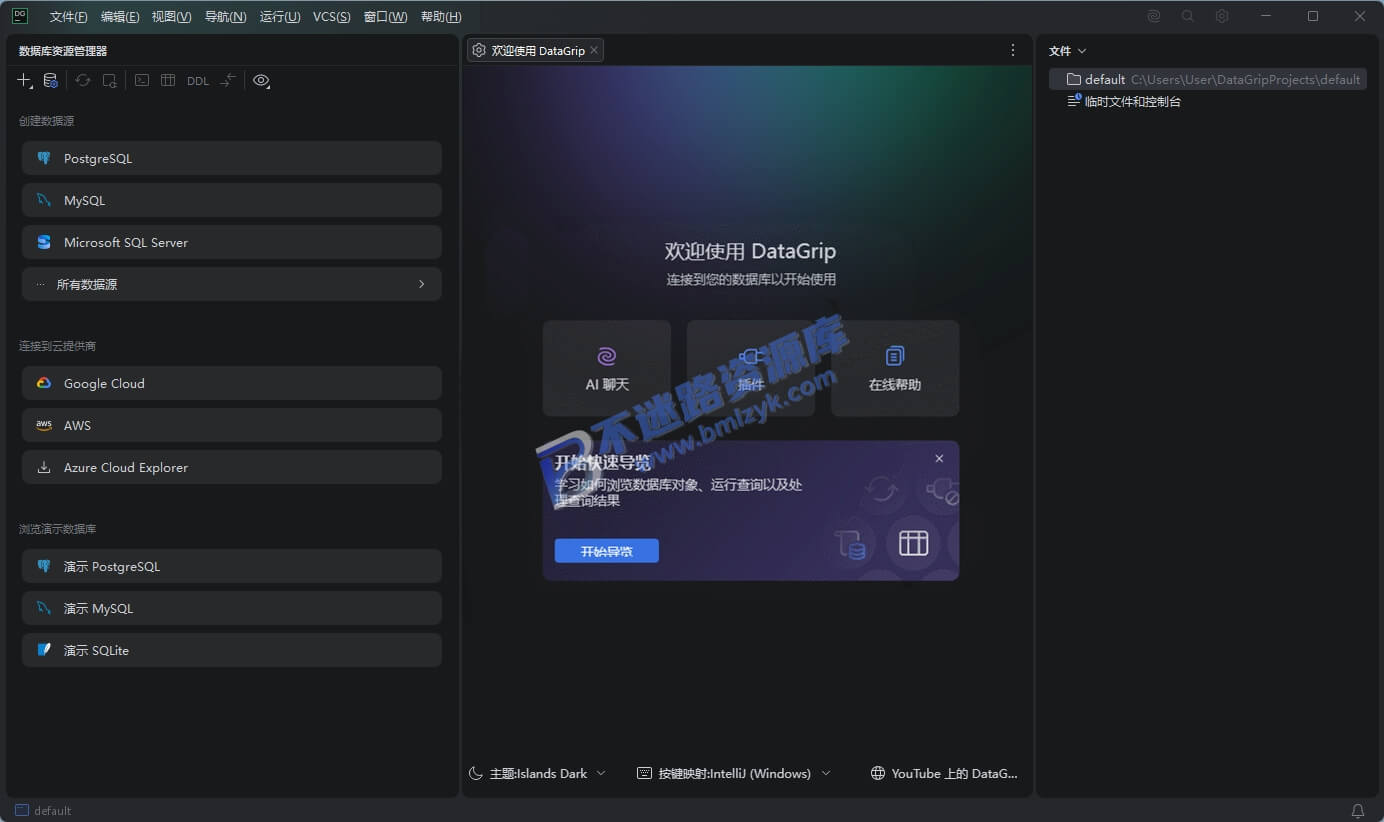Close the 开始快速导览 banner
The image size is (1384, 822).
(x=939, y=458)
